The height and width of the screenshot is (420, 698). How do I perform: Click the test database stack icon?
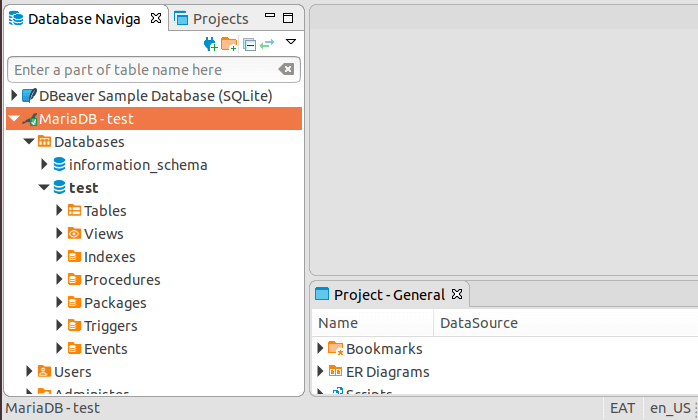59,187
